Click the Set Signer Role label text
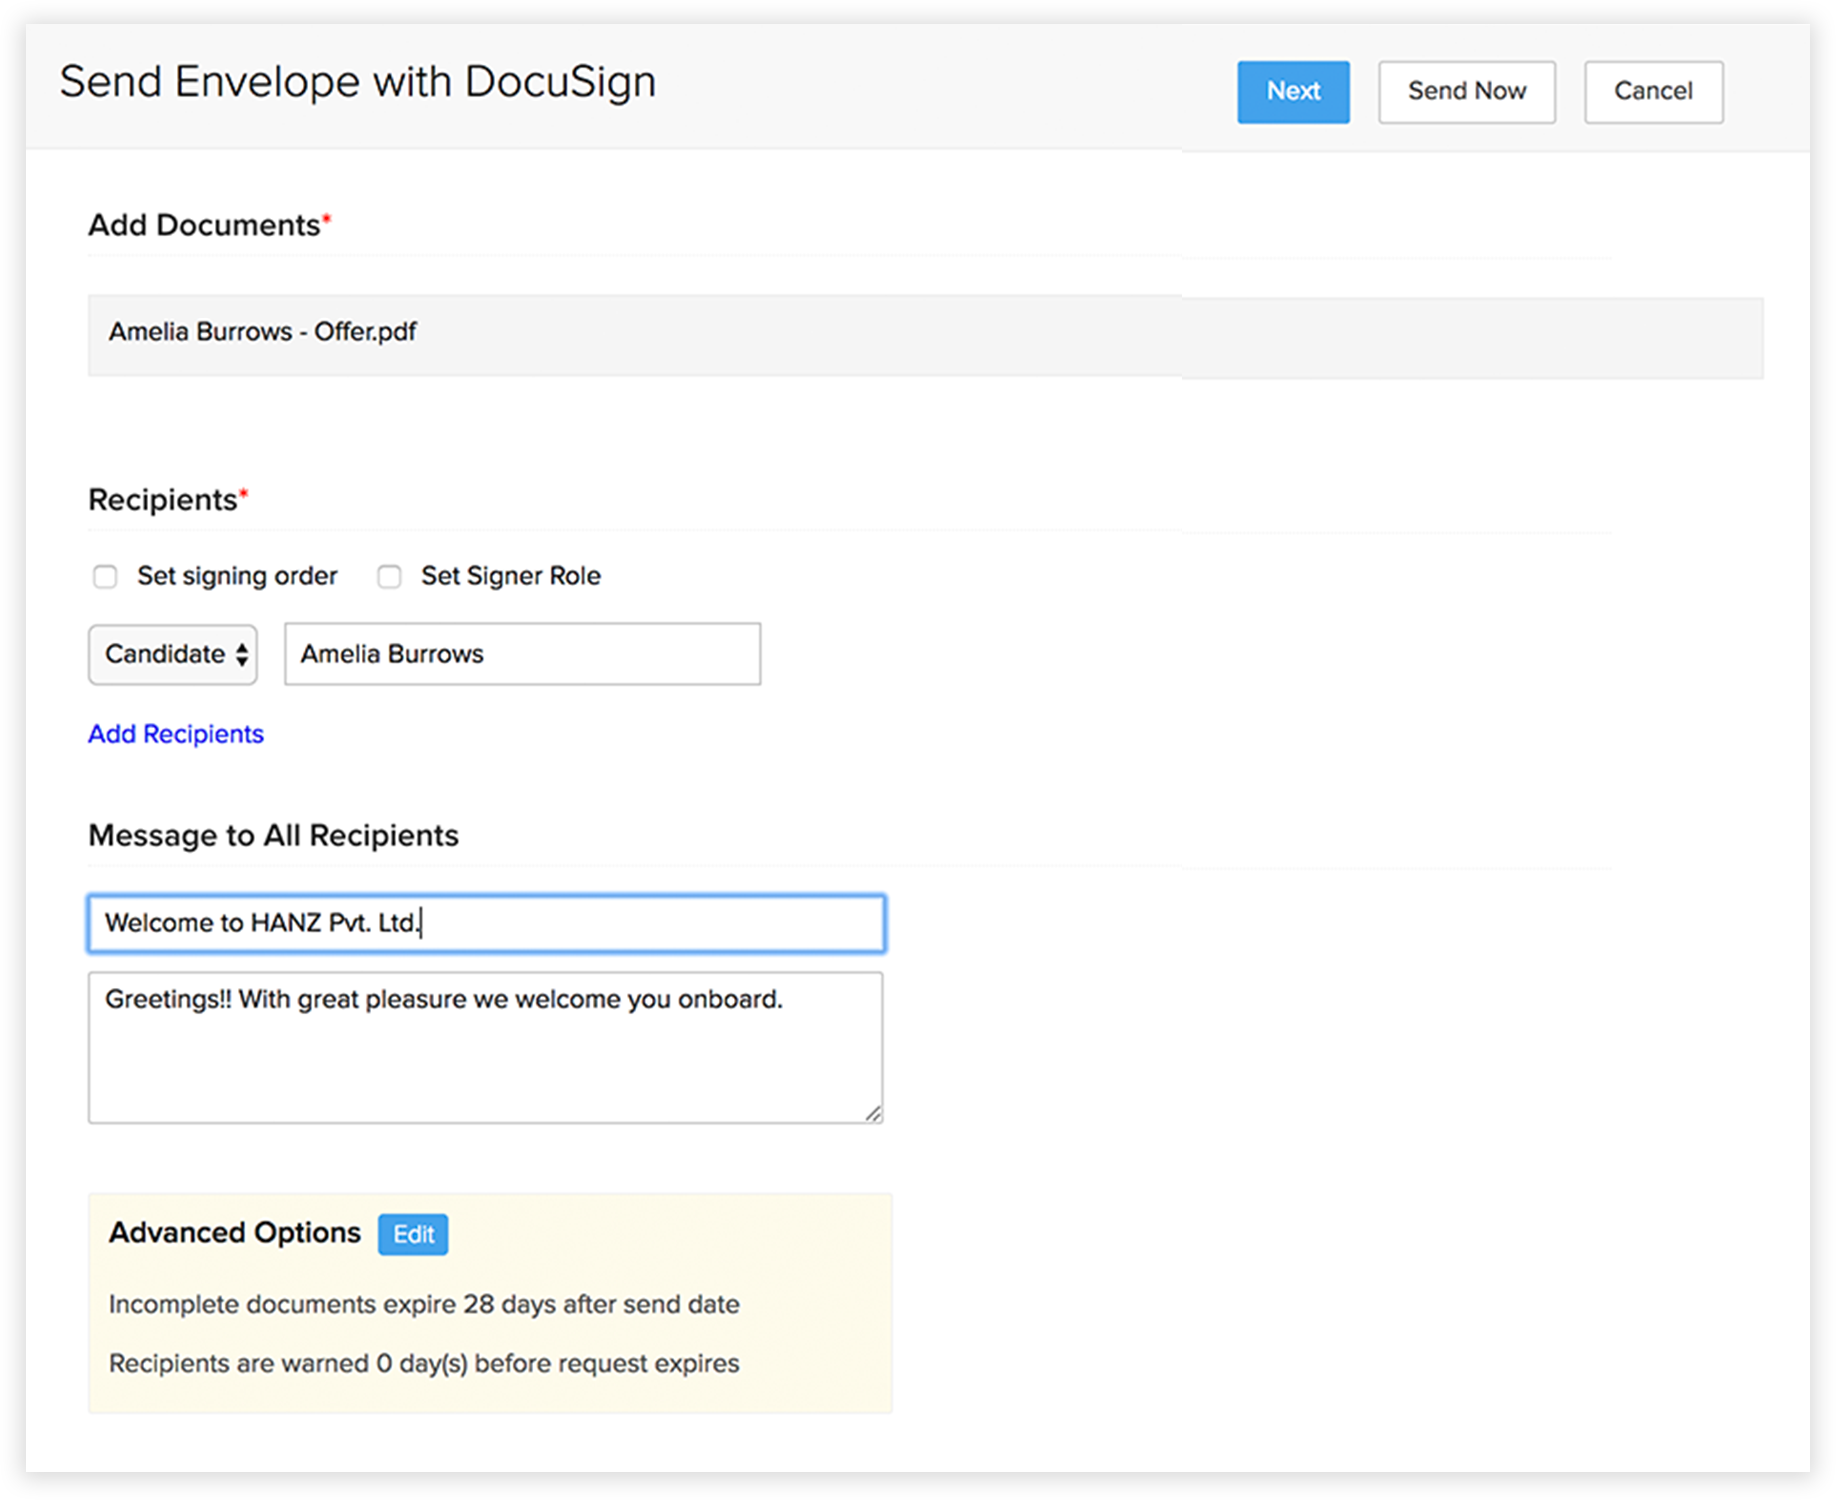The width and height of the screenshot is (1836, 1500). pos(510,576)
